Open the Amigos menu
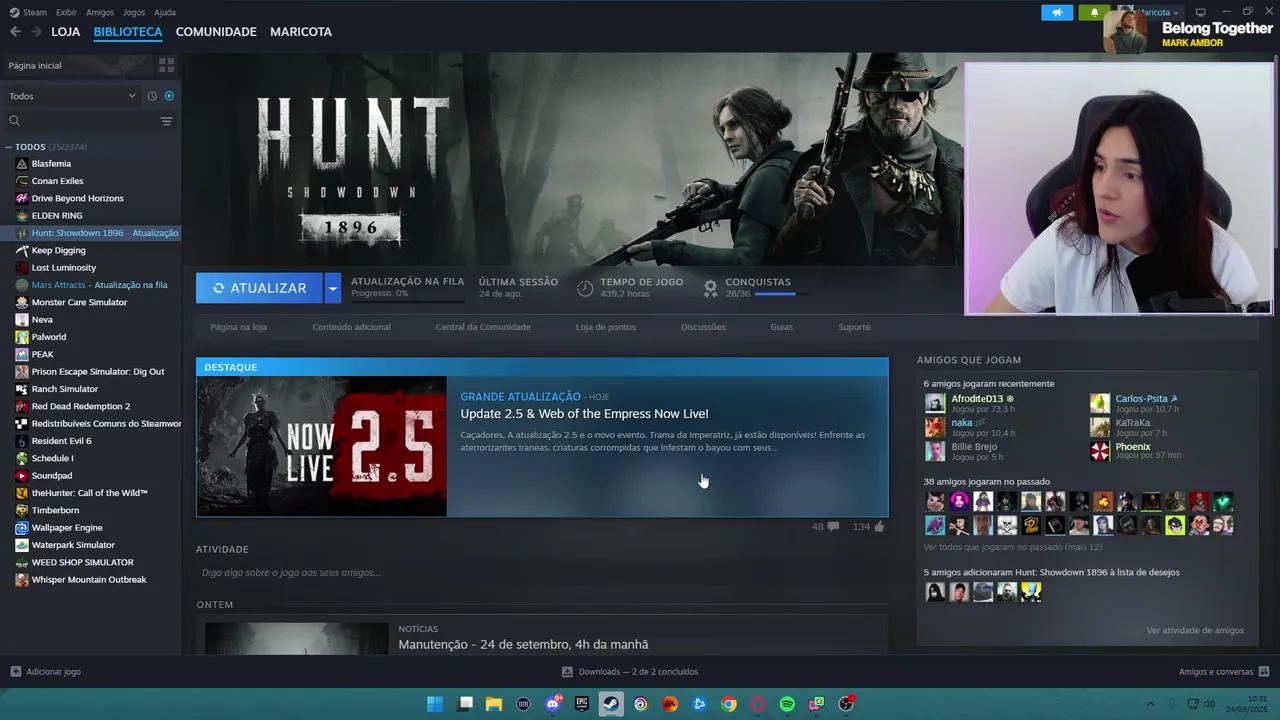The image size is (1280, 720). tap(100, 12)
